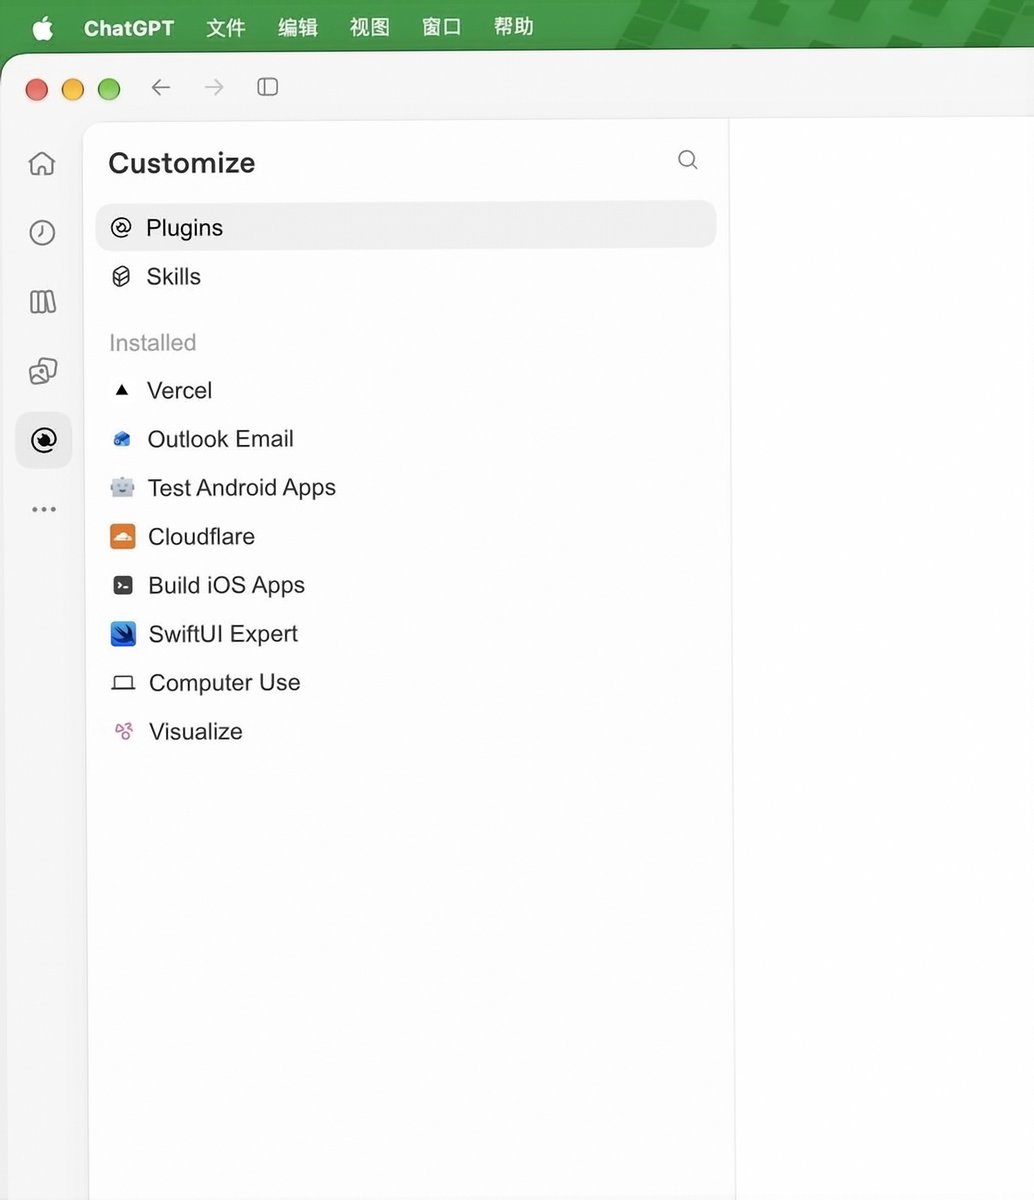Open the 帮助 menu

[514, 28]
